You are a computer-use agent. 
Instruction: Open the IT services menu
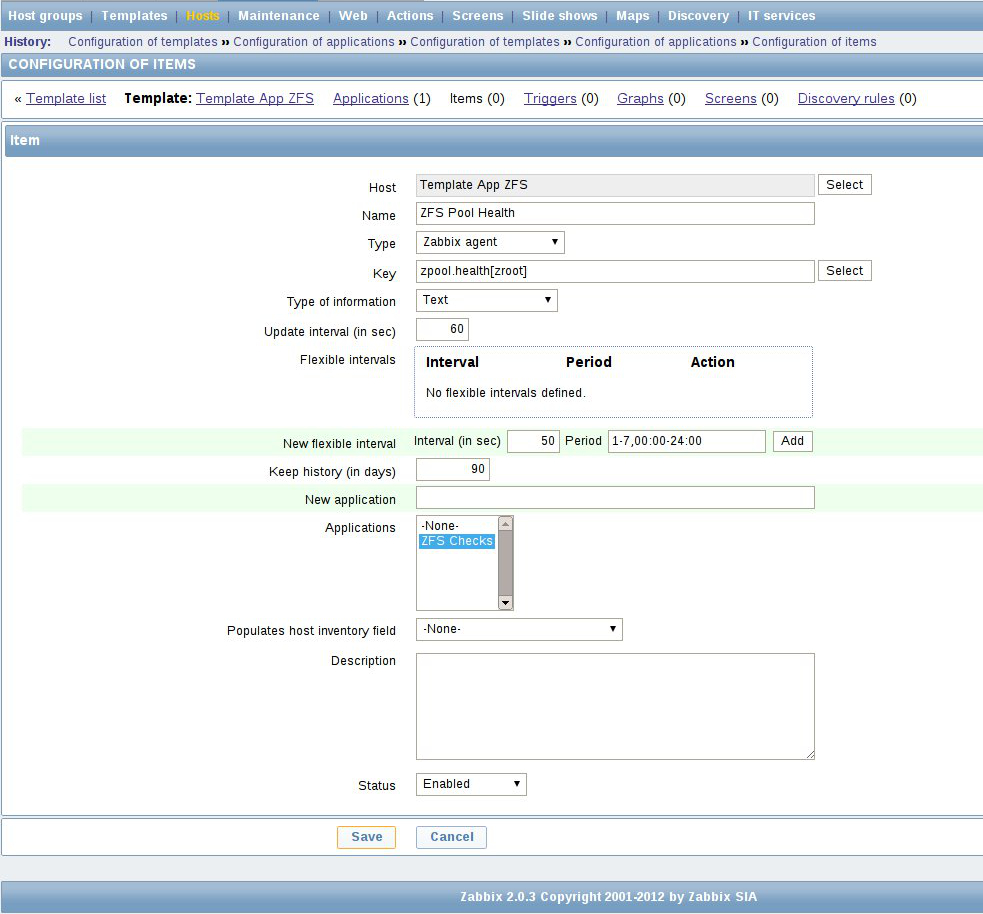tap(781, 15)
